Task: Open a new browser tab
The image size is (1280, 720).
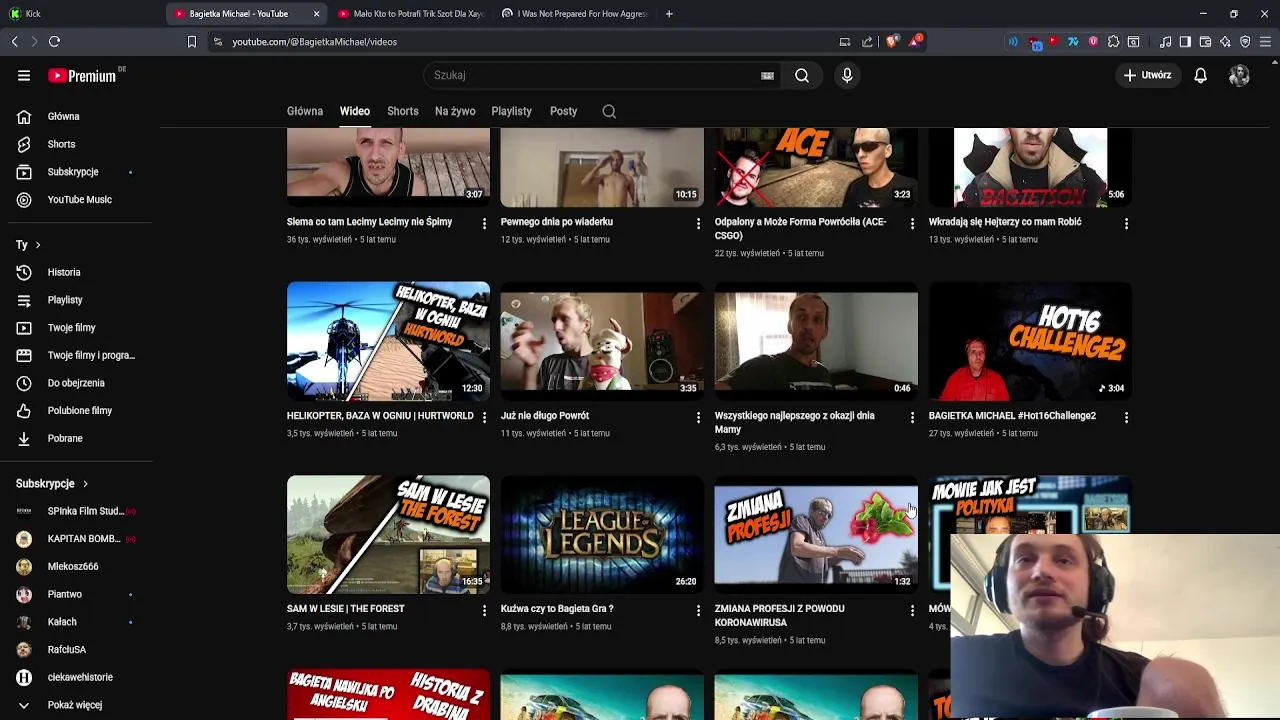Action: pos(669,14)
